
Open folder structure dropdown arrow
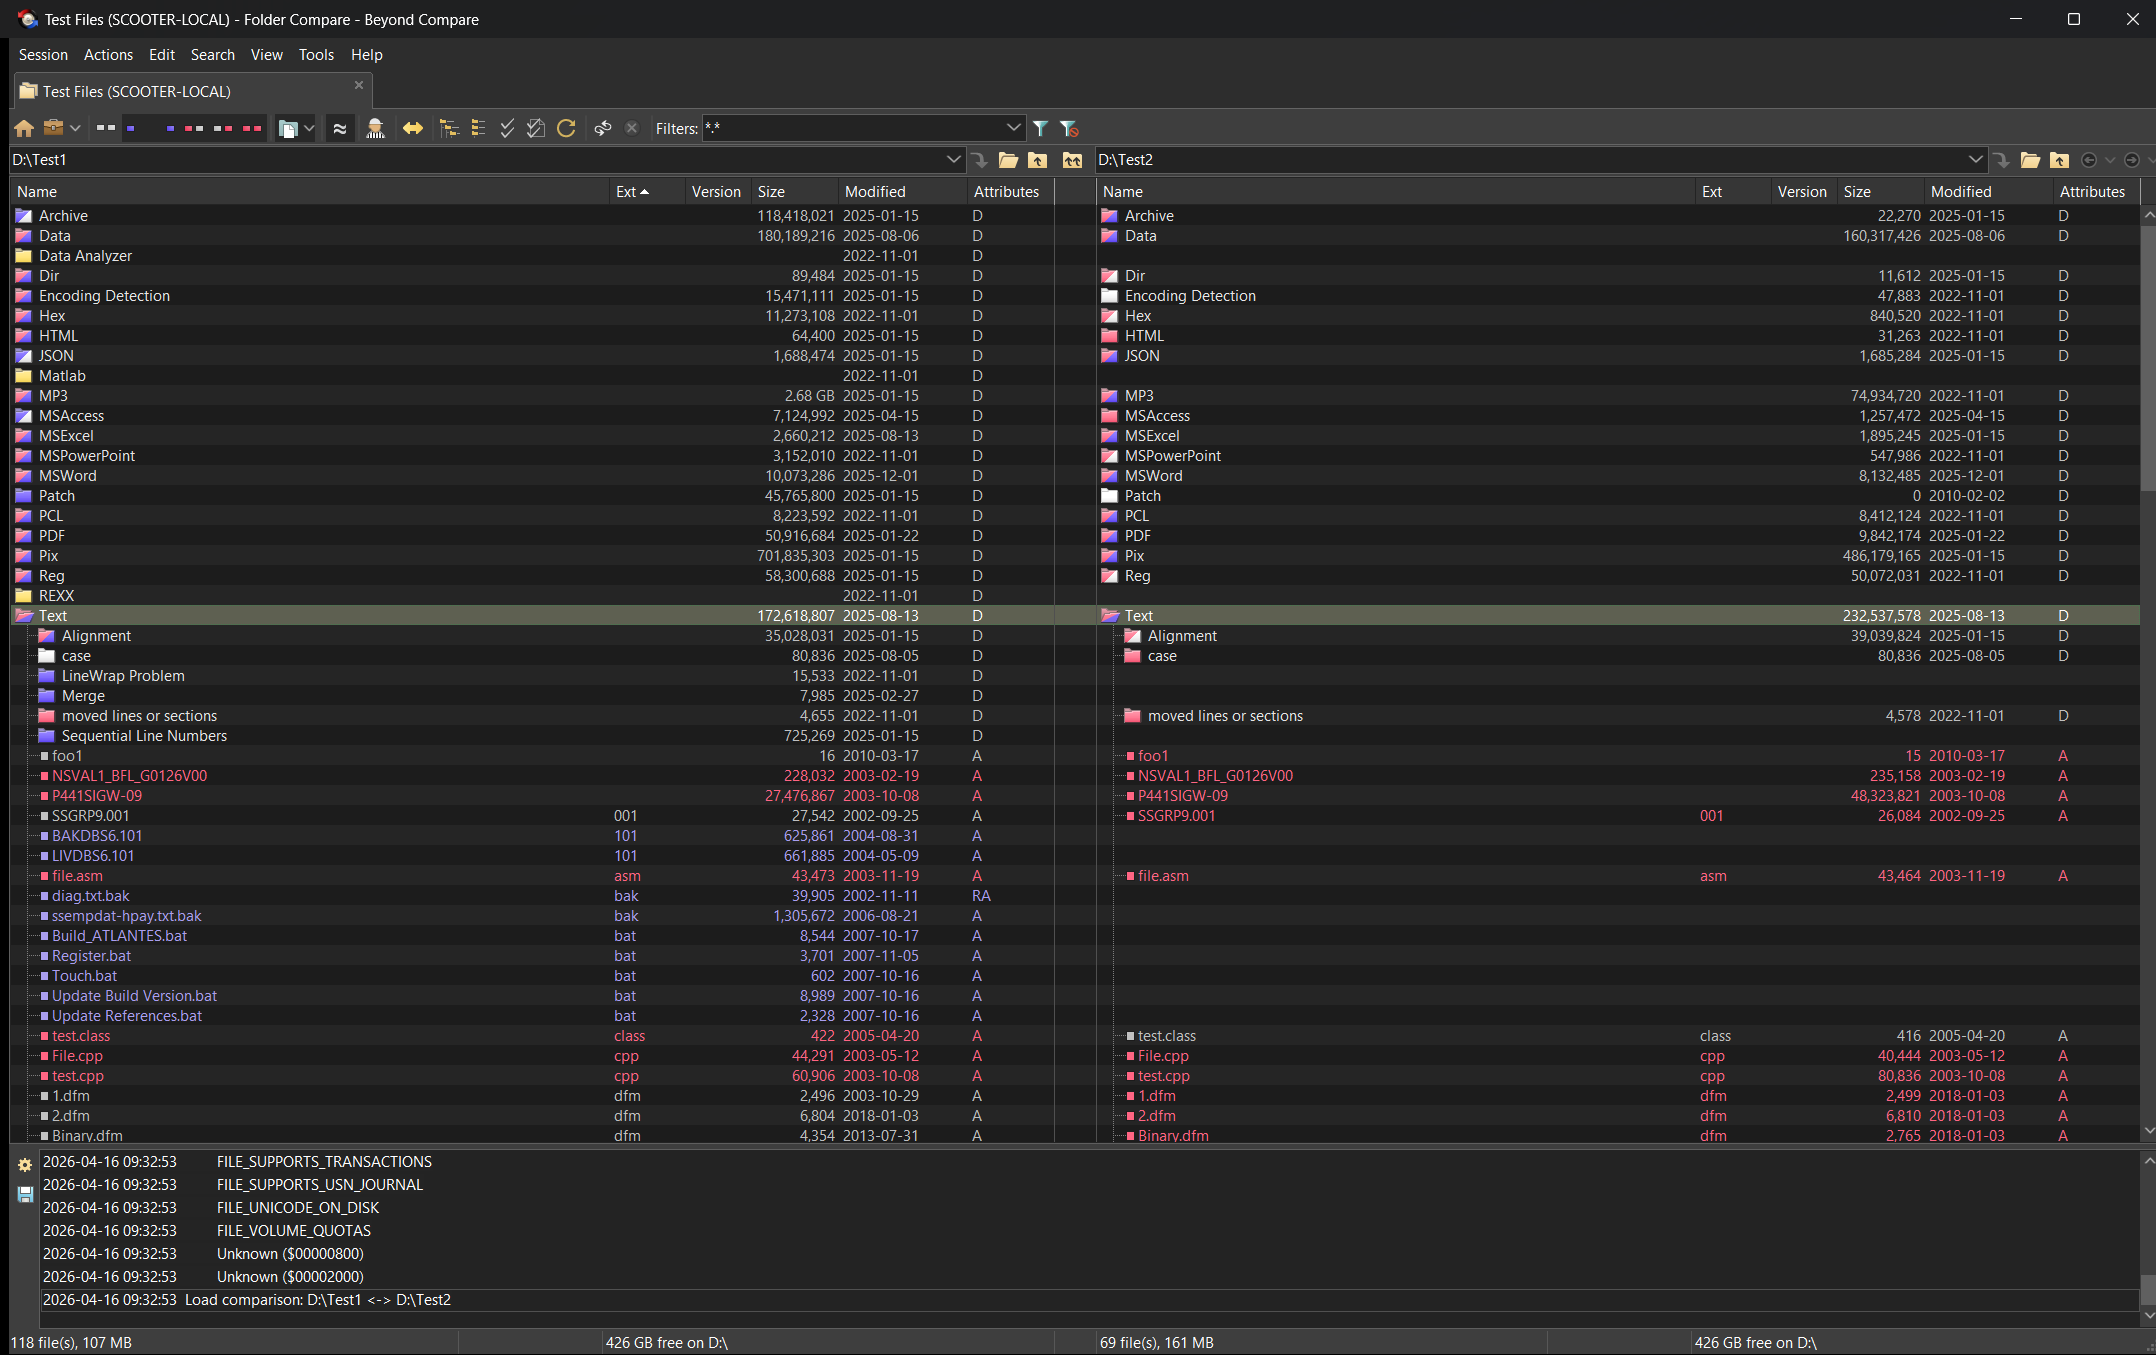click(309, 128)
